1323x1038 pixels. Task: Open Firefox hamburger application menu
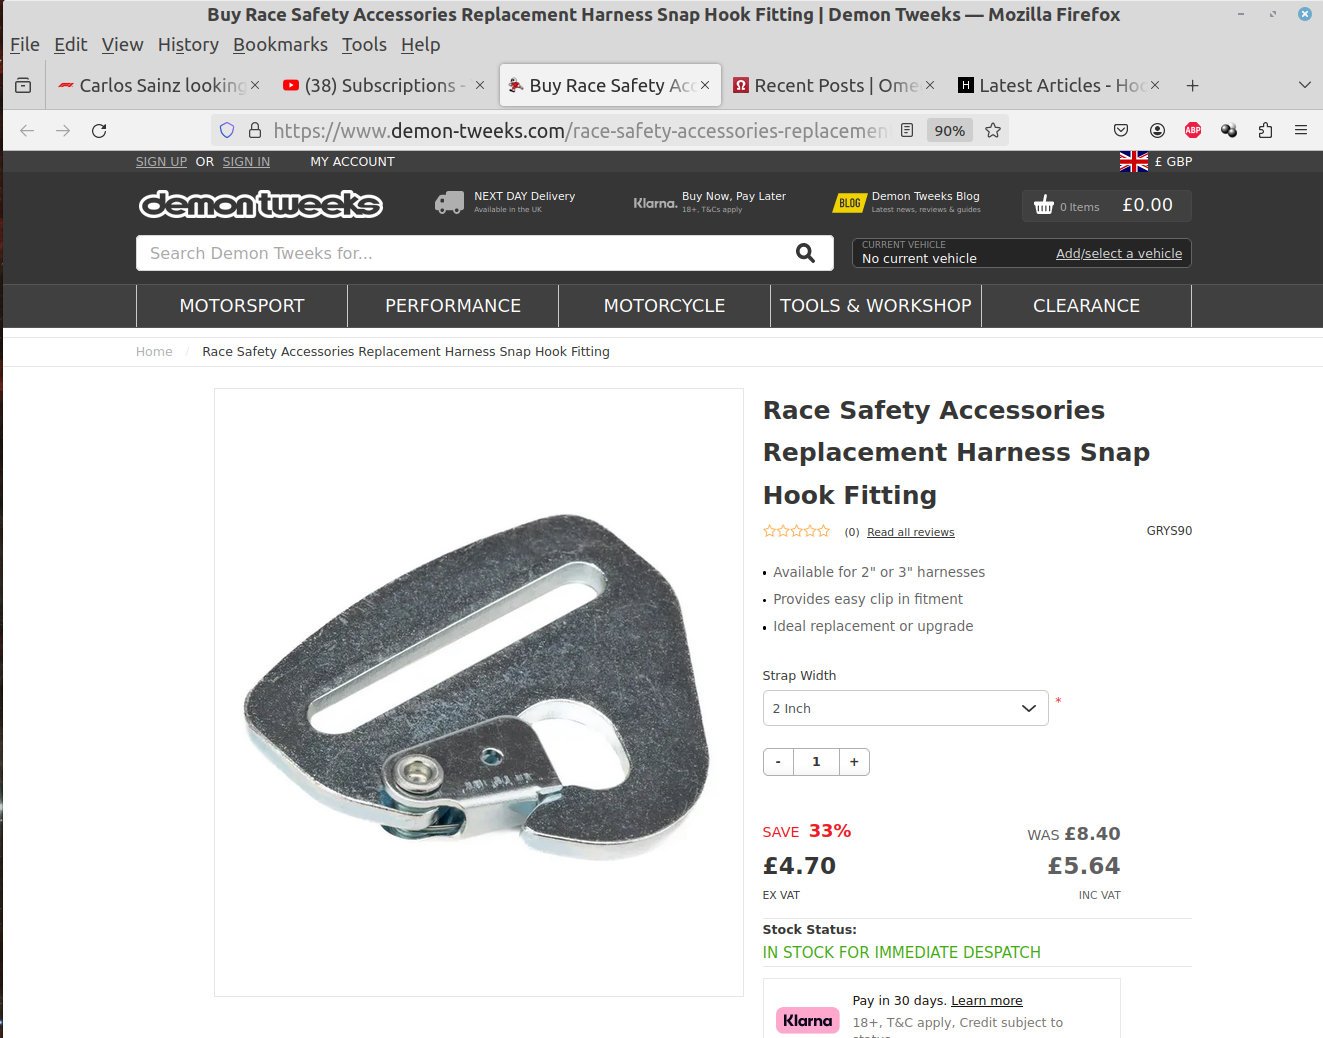[1301, 130]
